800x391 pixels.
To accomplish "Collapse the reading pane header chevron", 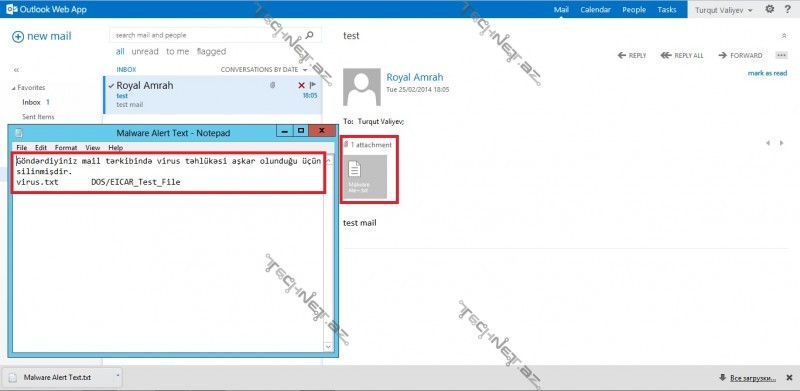I will coord(784,36).
